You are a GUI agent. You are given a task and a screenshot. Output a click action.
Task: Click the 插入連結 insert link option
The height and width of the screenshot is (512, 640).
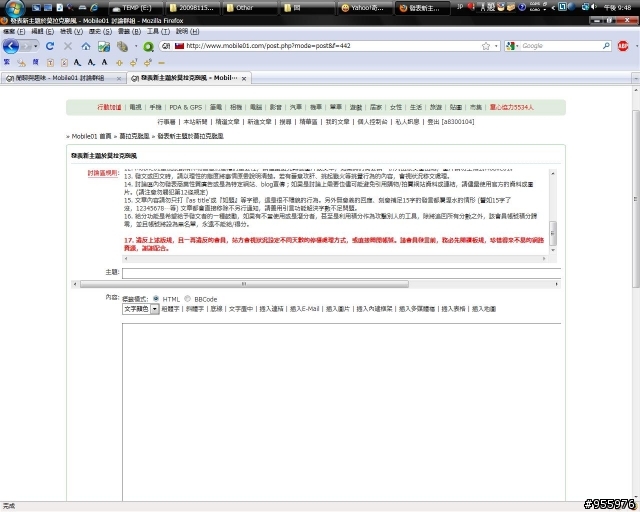pos(271,309)
